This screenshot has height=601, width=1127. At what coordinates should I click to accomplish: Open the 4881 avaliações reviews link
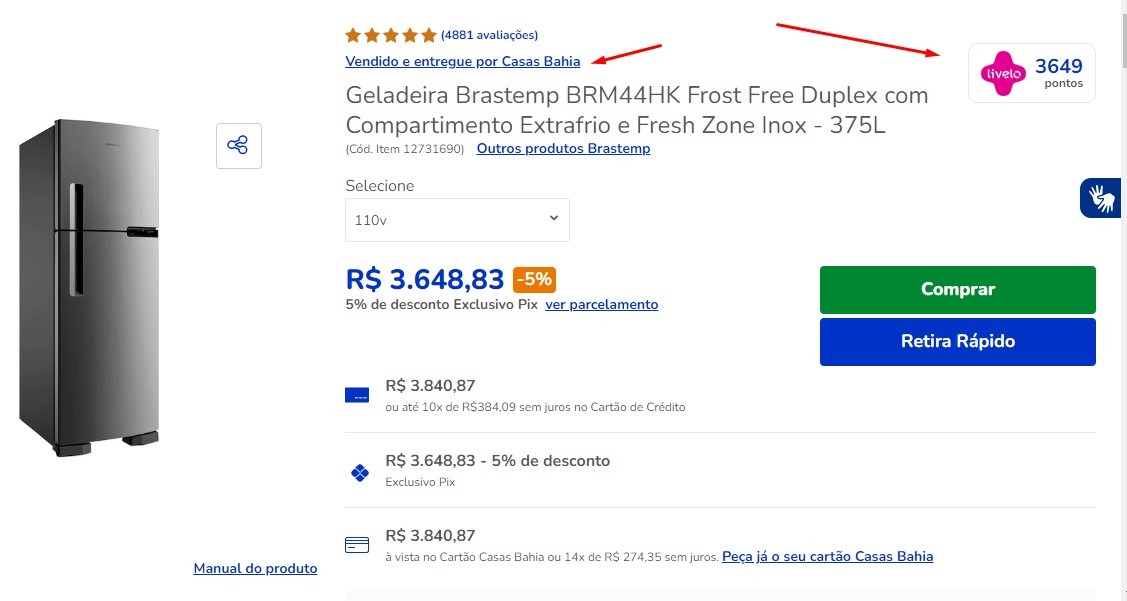[x=489, y=35]
